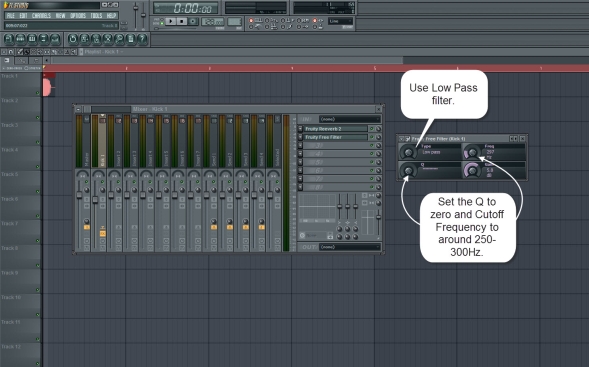Toggle the Kick 1 mixer track mute LED
The width and height of the screenshot is (589, 367).
click(x=102, y=182)
